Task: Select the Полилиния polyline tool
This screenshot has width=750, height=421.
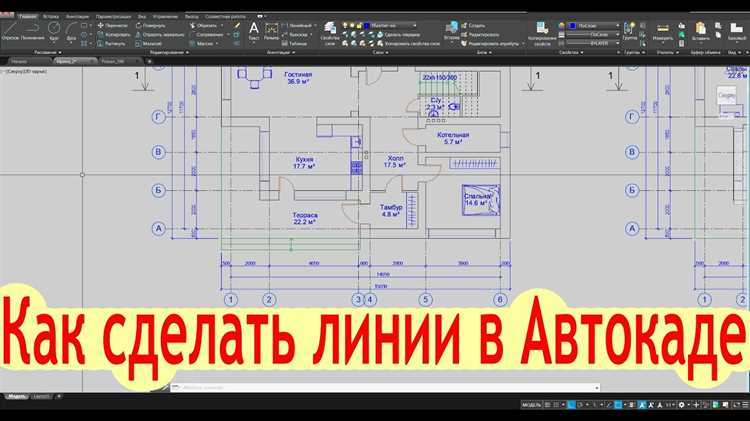Action: tap(33, 31)
